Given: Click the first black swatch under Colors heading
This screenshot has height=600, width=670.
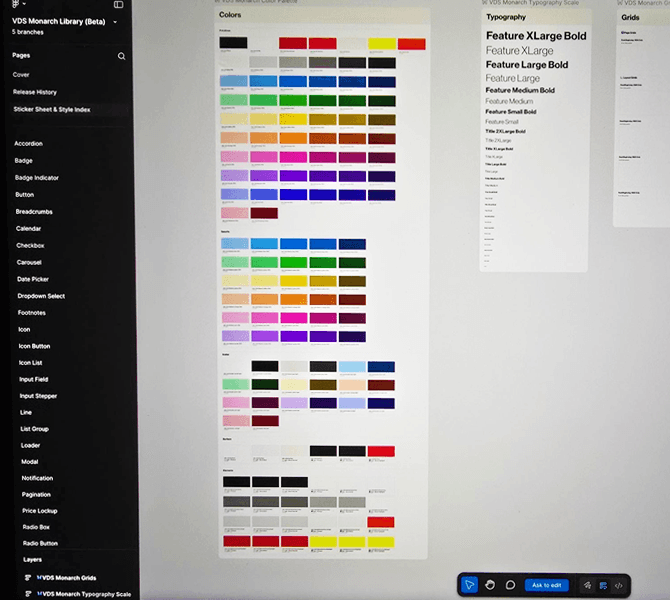Looking at the screenshot, I should click(x=233, y=42).
